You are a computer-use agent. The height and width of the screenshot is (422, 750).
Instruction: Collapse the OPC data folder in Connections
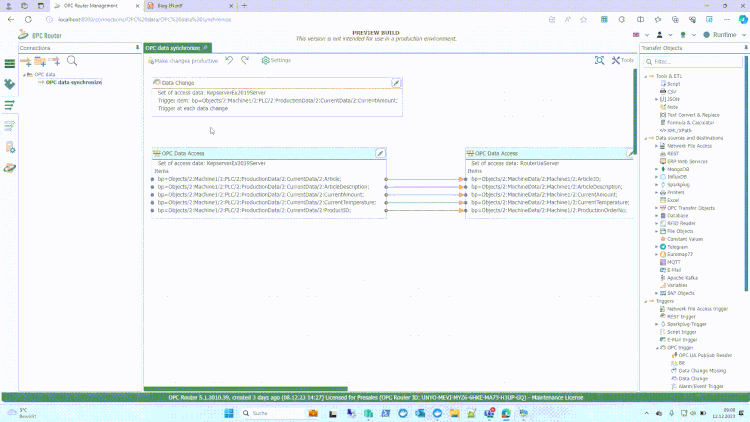pyautogui.click(x=24, y=75)
